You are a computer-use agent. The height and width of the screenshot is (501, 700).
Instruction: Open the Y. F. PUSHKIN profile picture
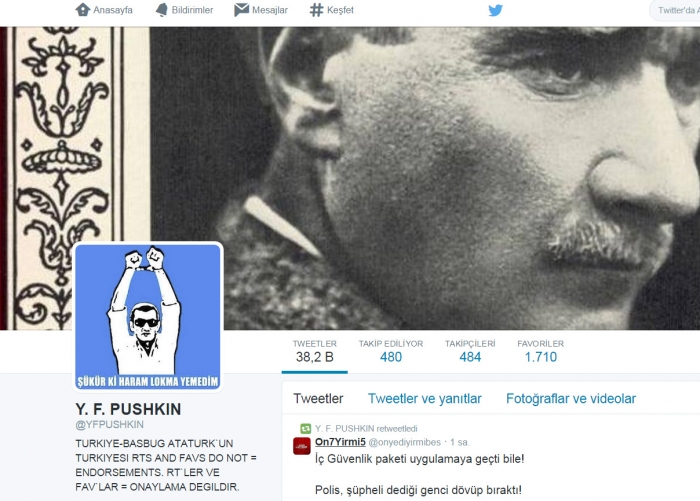[148, 317]
